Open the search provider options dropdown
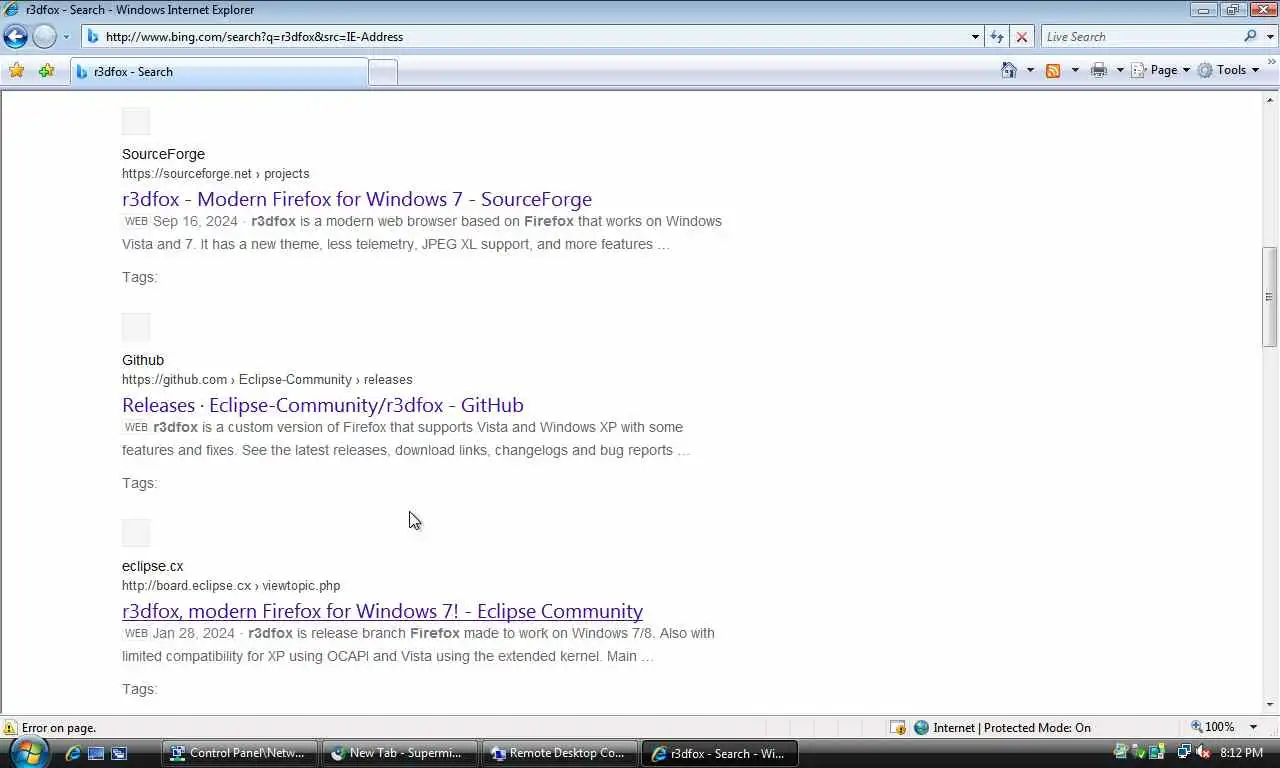The height and width of the screenshot is (768, 1280). click(x=1270, y=37)
